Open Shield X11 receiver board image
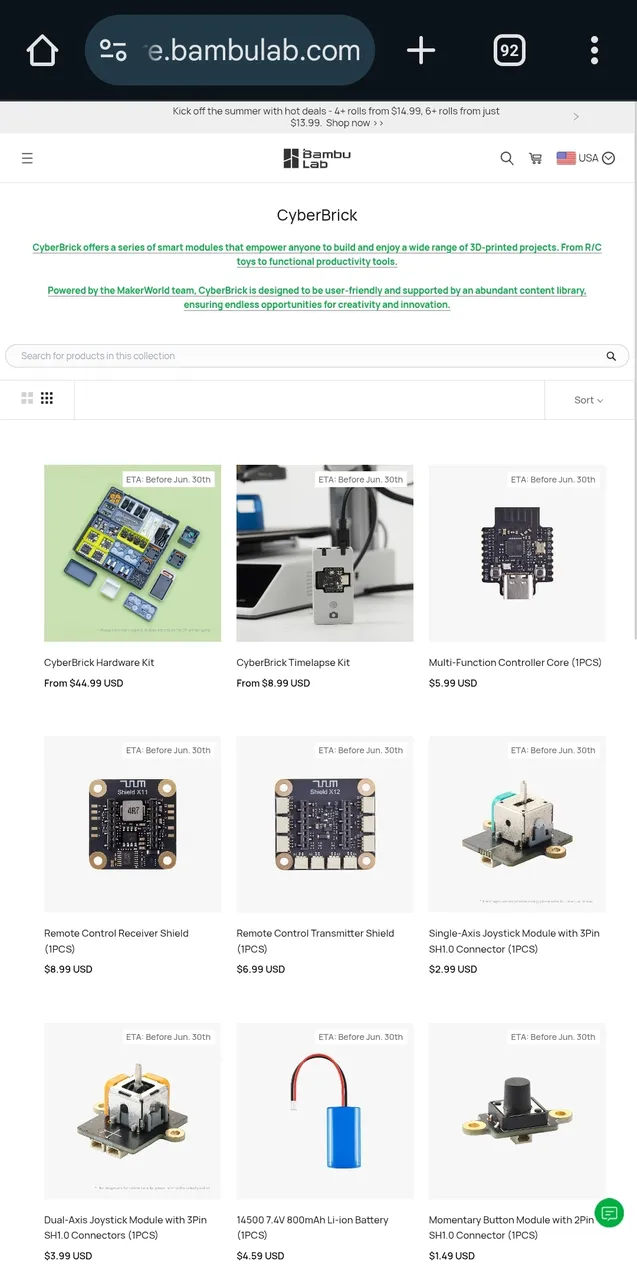 (132, 824)
